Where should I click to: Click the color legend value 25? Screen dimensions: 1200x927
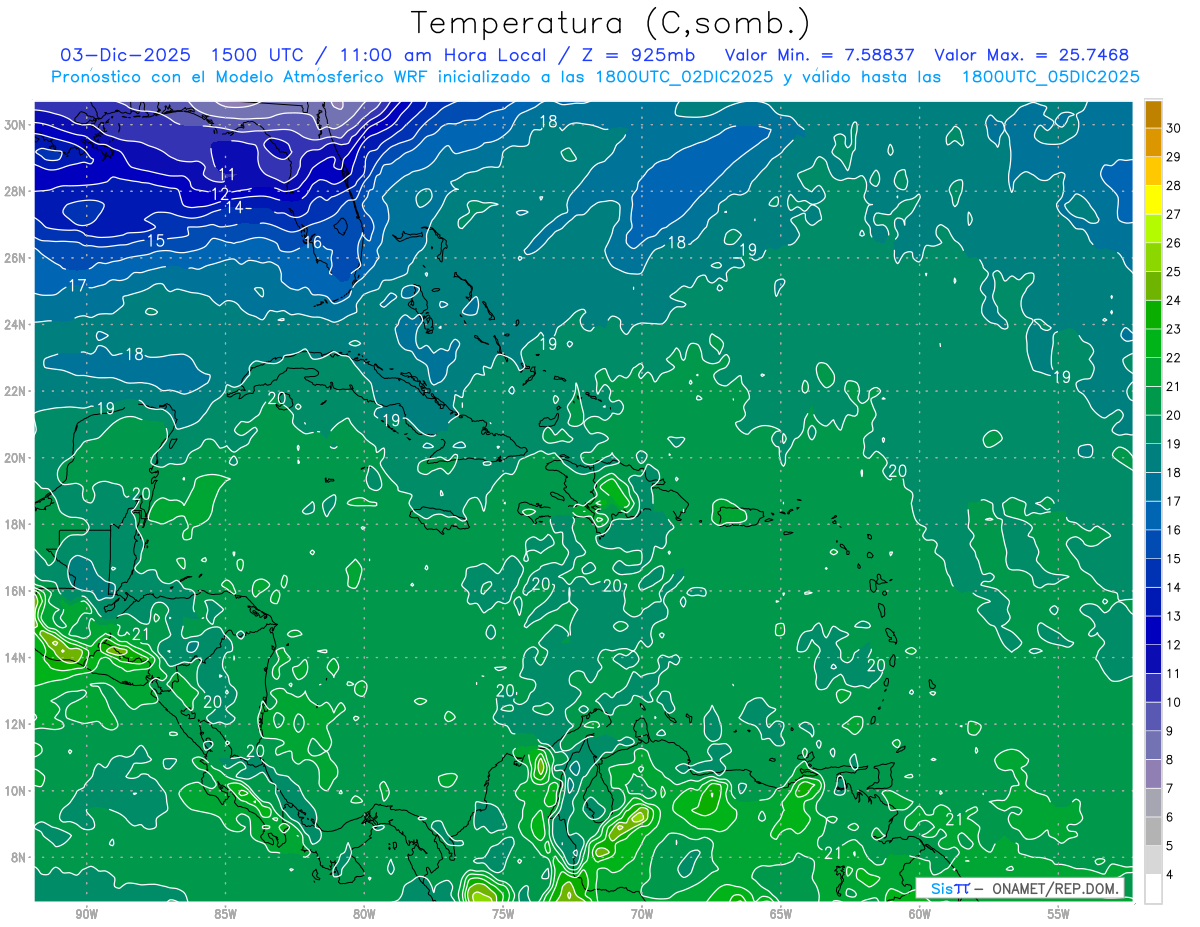(1174, 271)
